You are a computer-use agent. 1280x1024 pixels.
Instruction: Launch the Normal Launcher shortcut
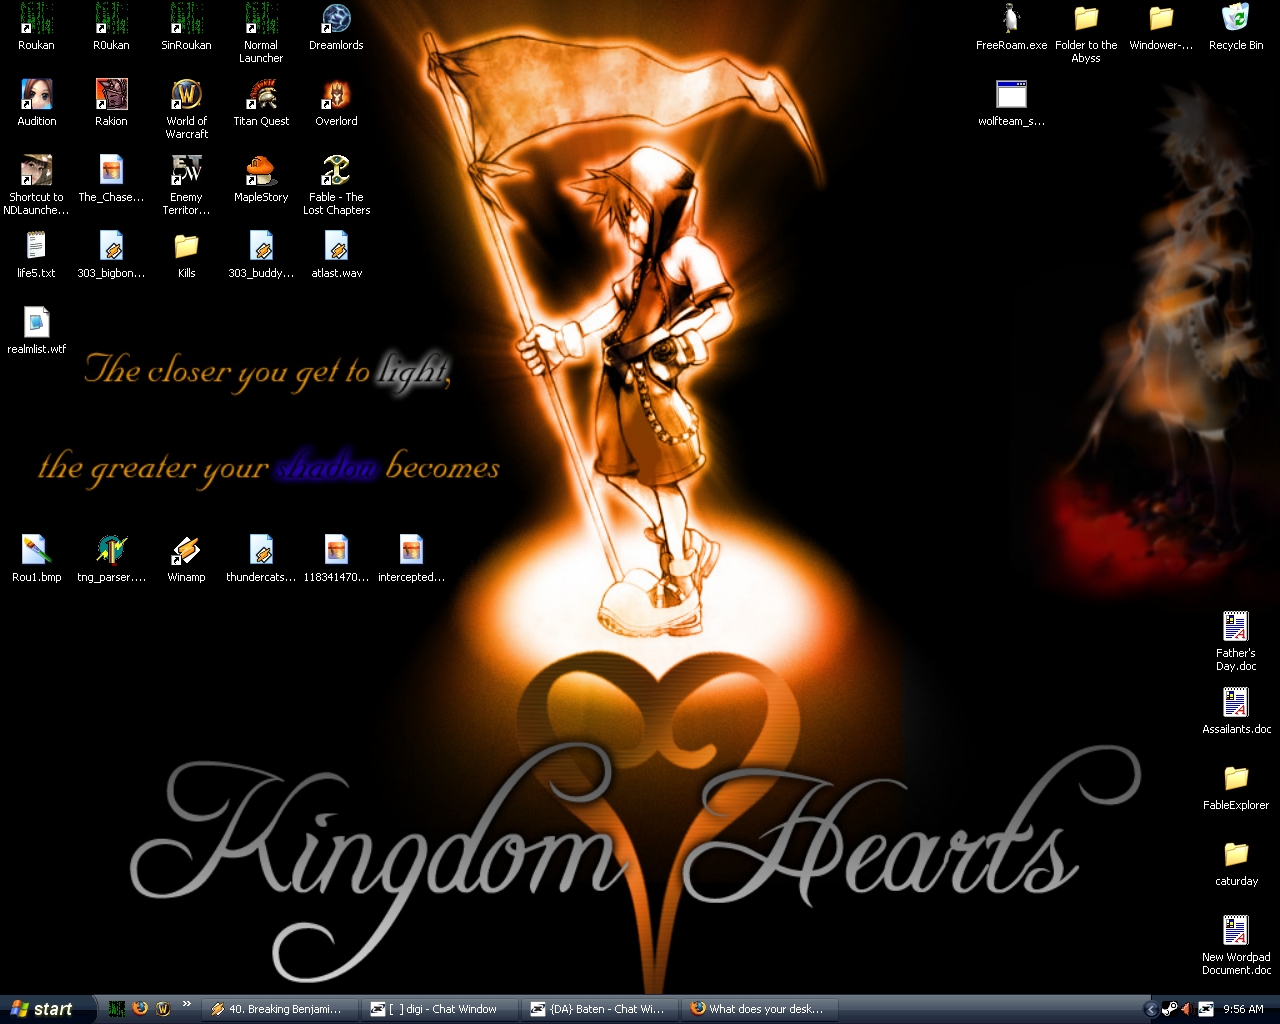click(261, 33)
